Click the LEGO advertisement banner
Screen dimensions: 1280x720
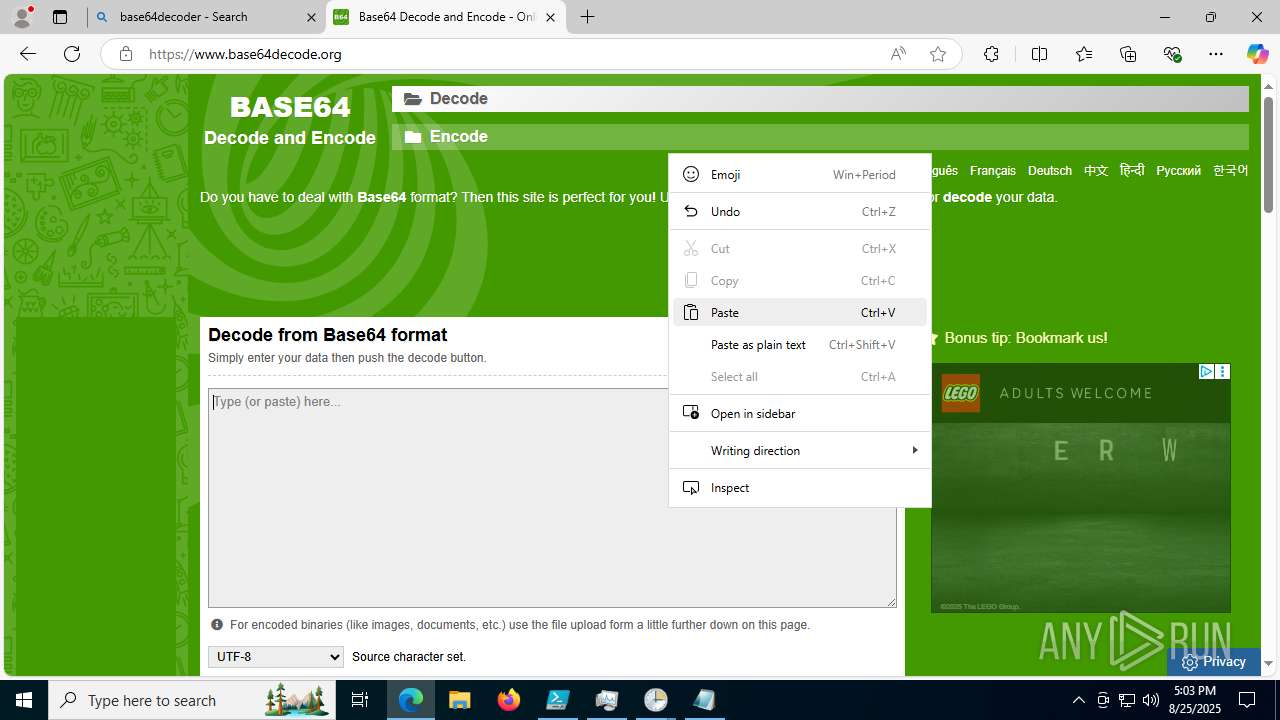pyautogui.click(x=1080, y=488)
